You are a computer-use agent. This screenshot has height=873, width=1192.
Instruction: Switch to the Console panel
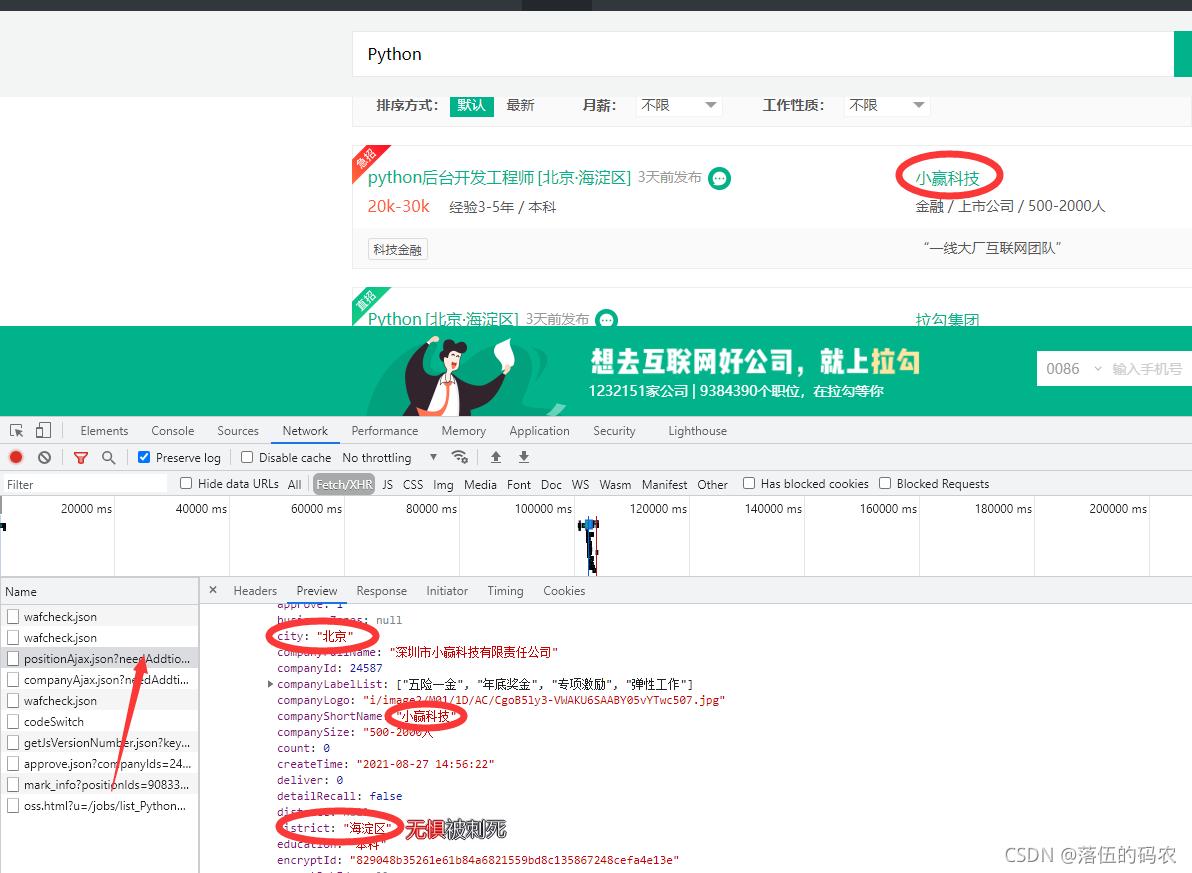point(172,430)
